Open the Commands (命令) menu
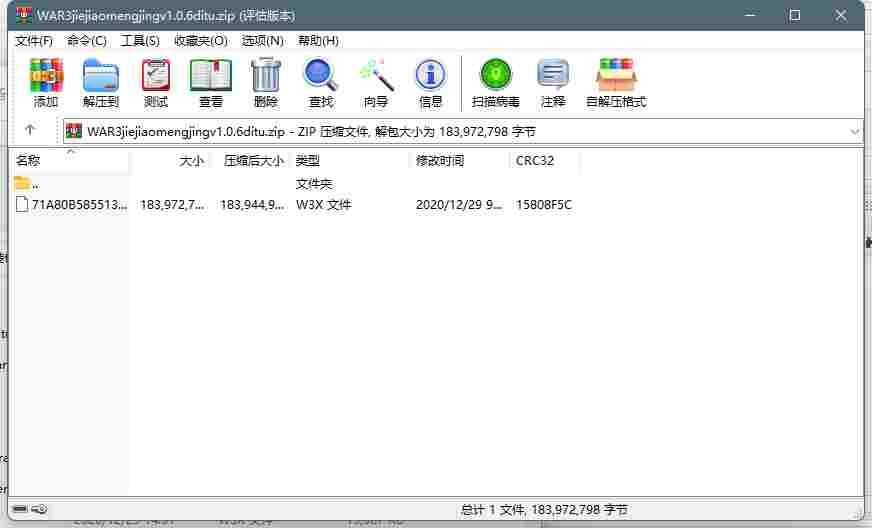This screenshot has width=872, height=528. click(87, 41)
